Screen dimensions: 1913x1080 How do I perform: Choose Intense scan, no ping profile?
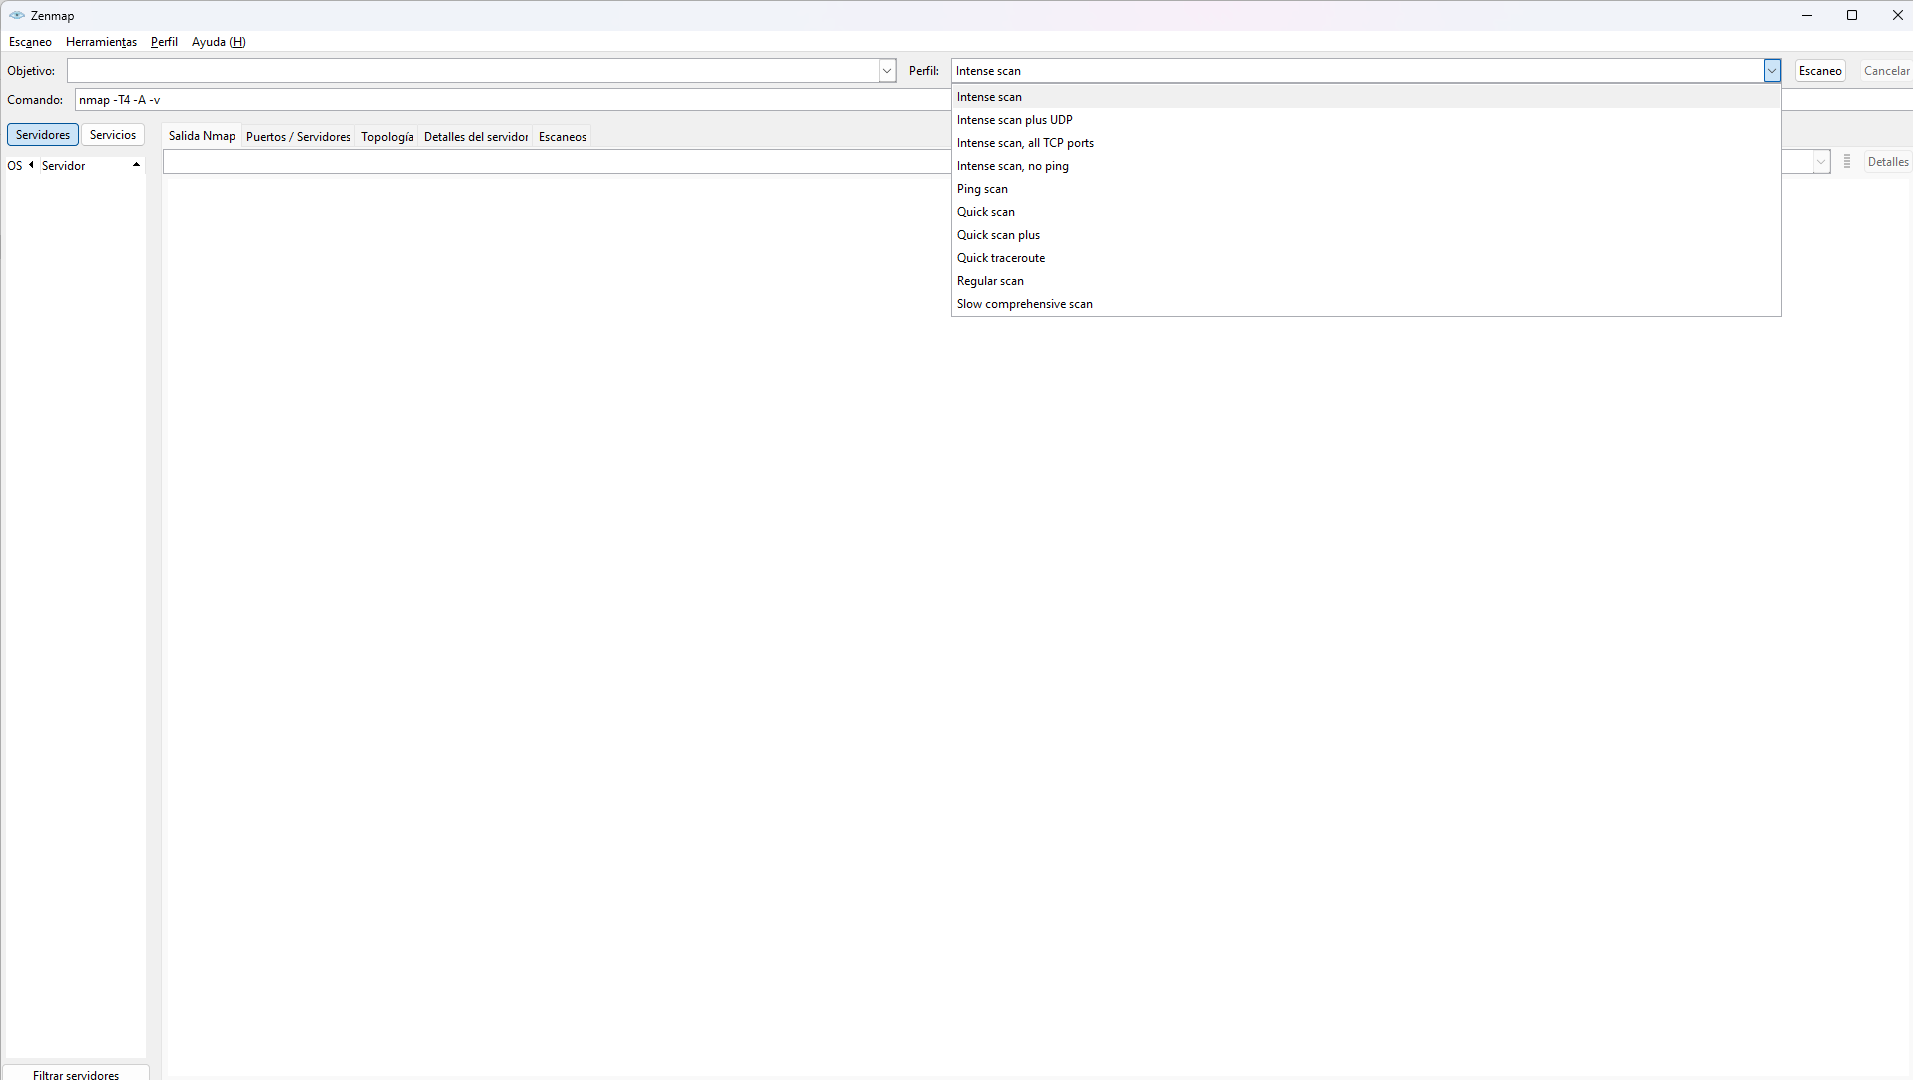(x=1366, y=166)
